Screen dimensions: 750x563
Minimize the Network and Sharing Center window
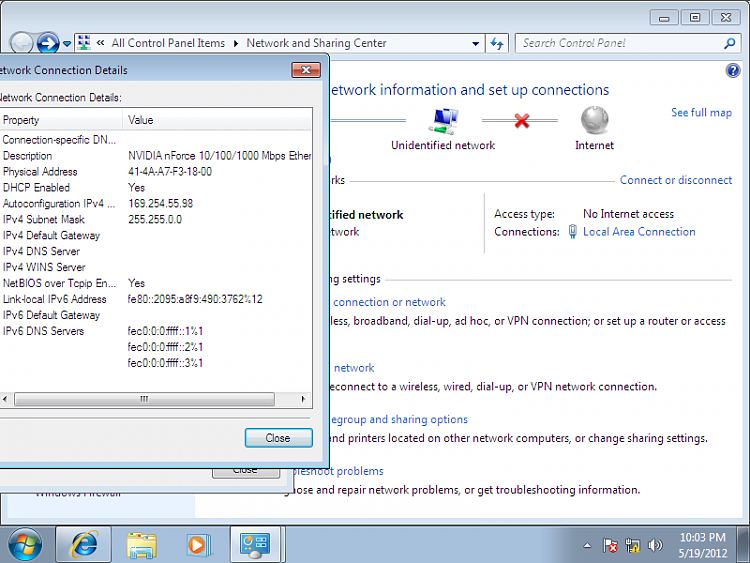pos(664,18)
